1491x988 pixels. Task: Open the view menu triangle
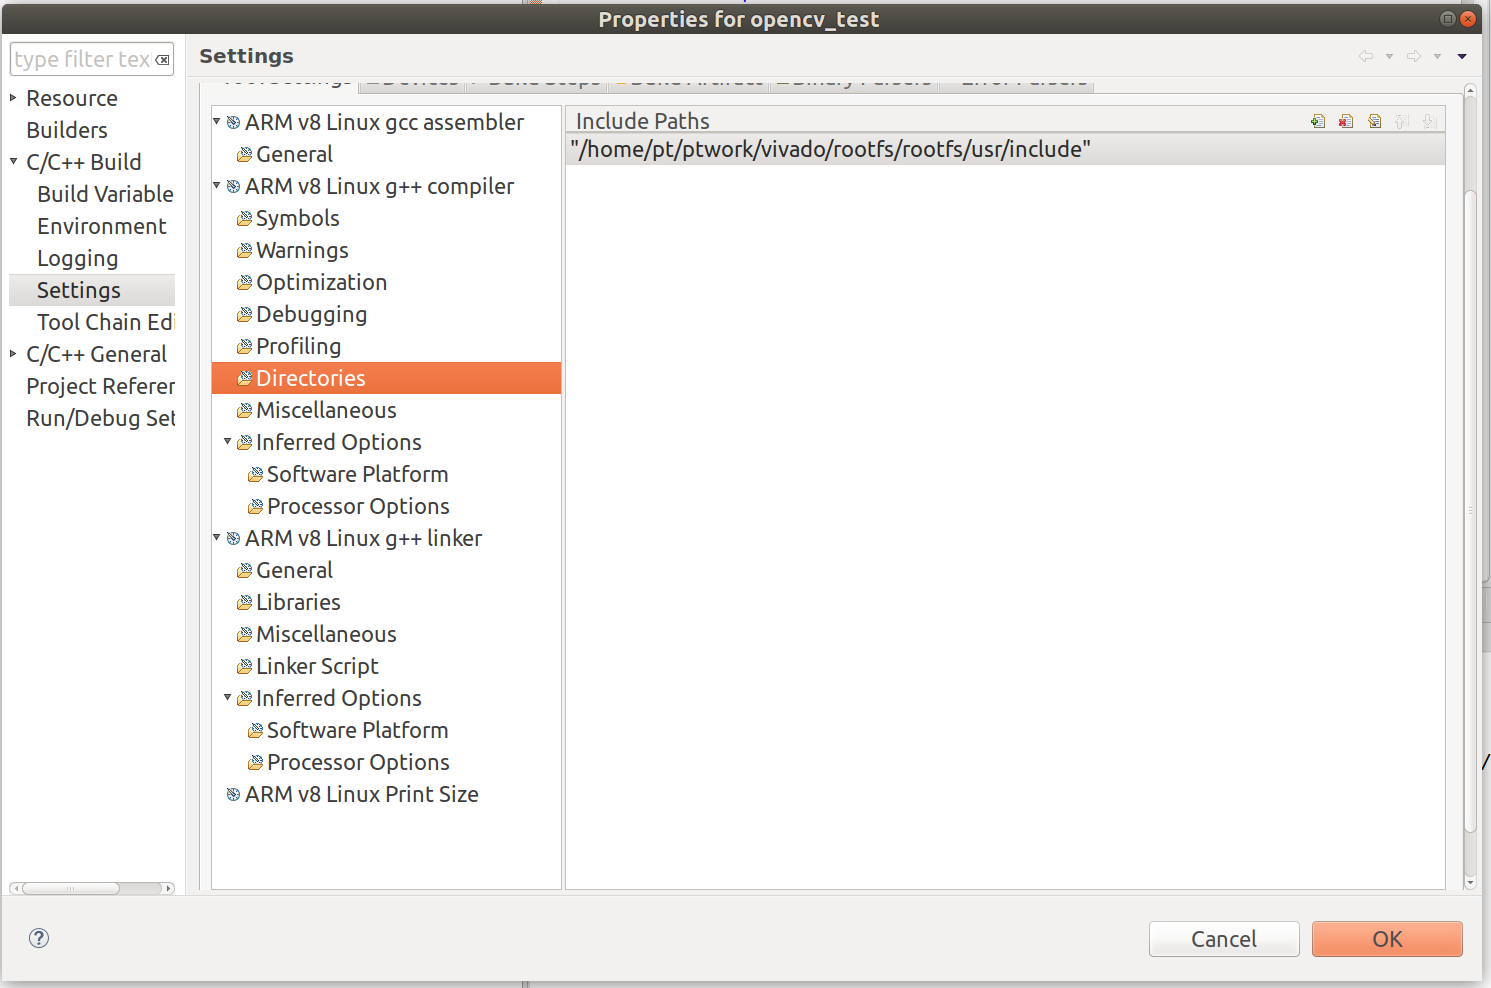[1462, 56]
